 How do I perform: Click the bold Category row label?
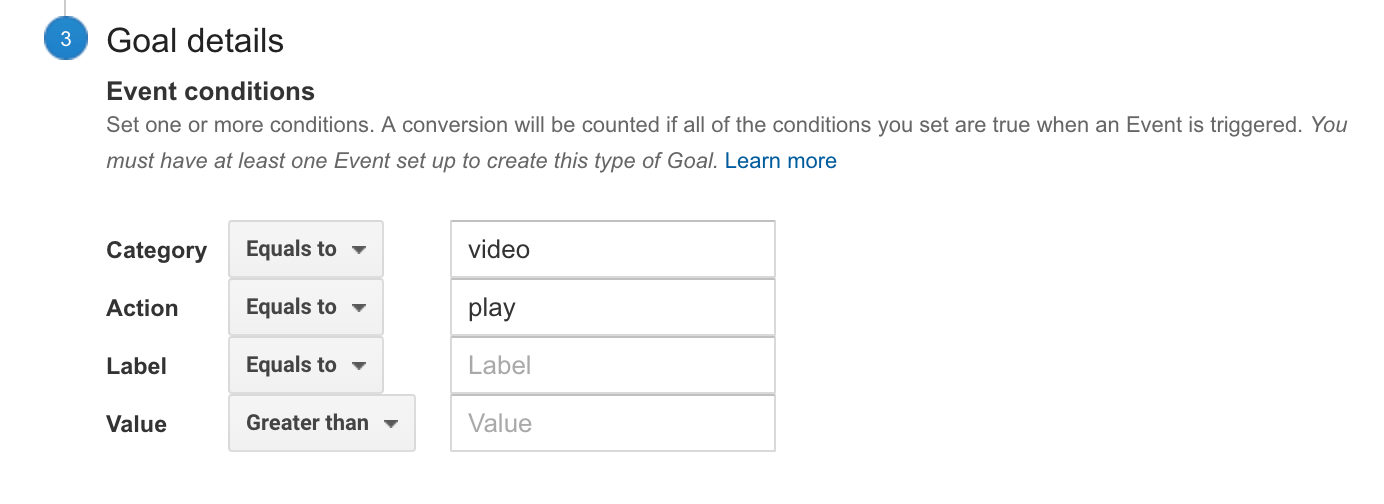[x=156, y=251]
